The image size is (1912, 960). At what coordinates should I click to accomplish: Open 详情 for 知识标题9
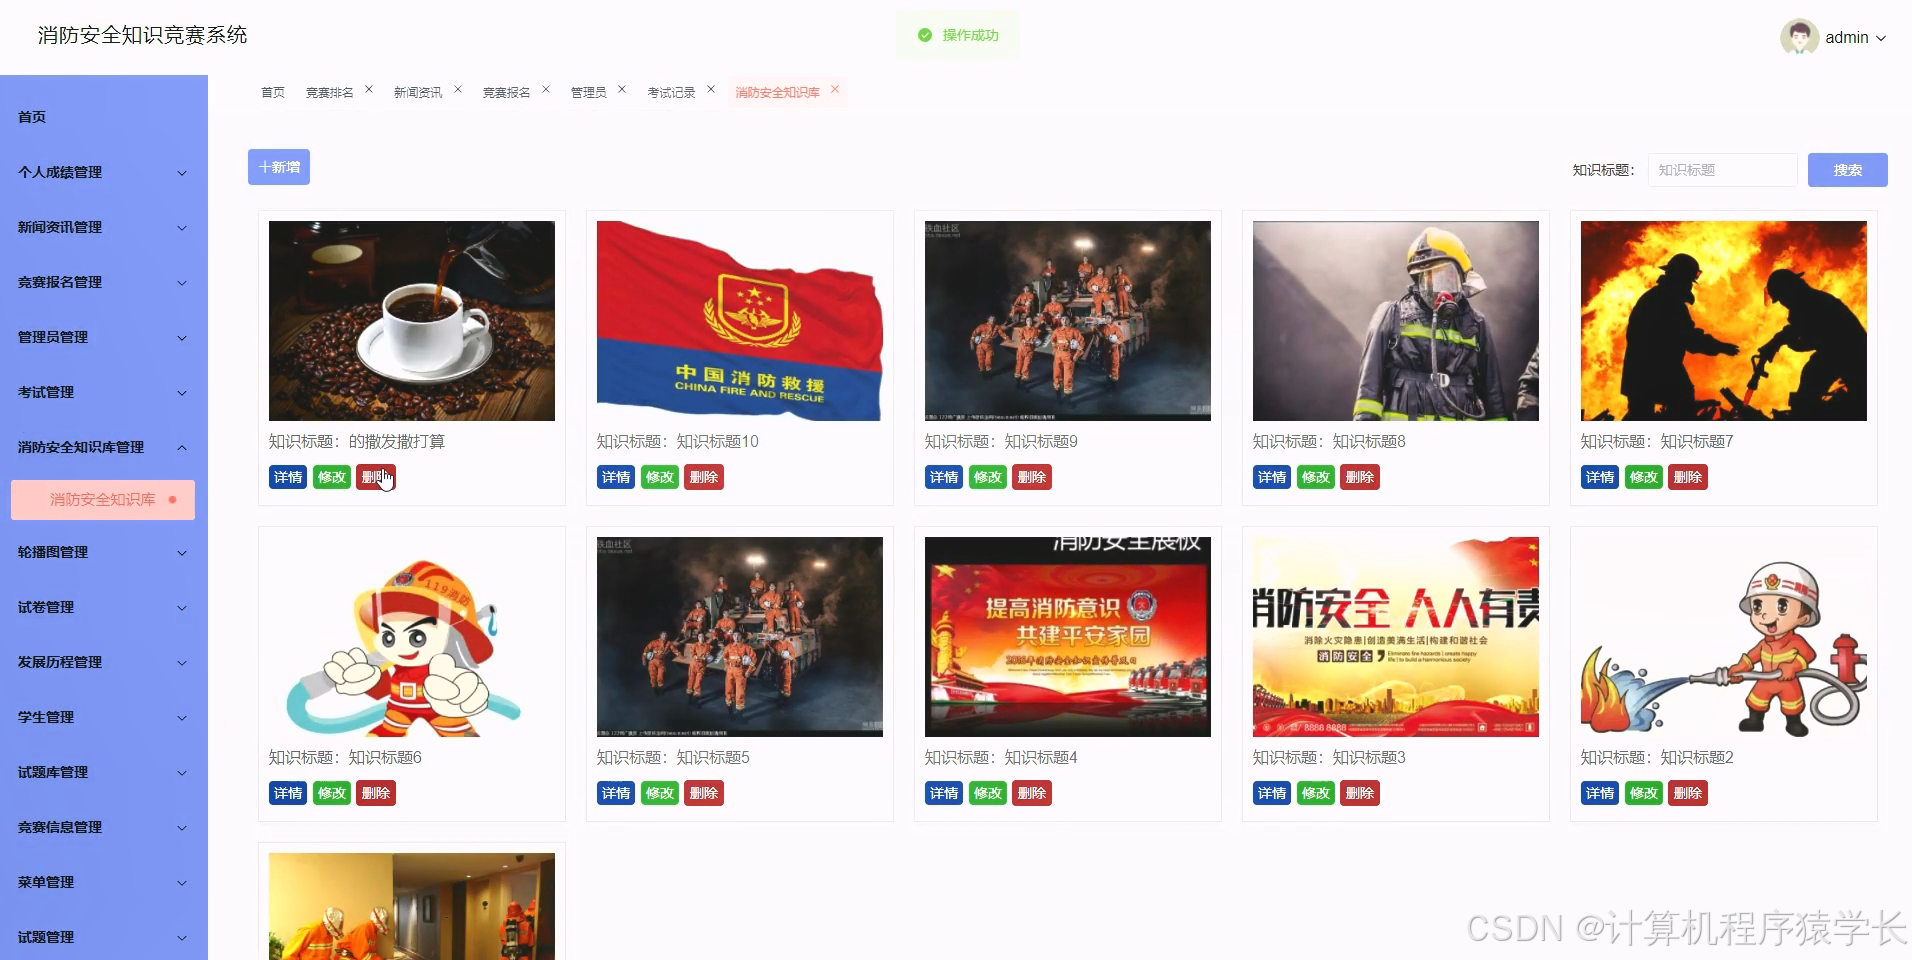tap(944, 477)
